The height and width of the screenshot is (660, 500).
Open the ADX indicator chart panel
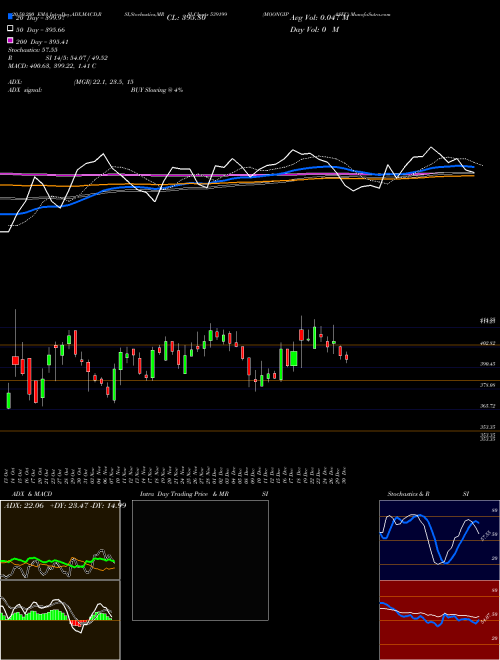60,540
